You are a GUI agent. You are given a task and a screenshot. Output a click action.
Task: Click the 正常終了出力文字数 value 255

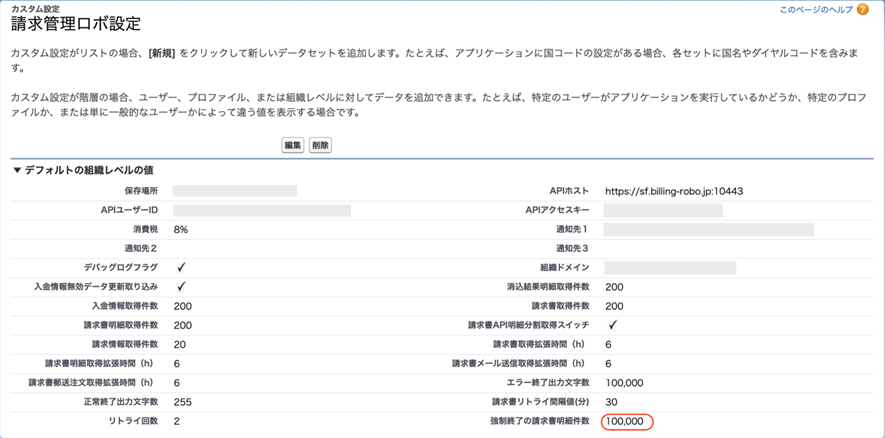(x=183, y=402)
